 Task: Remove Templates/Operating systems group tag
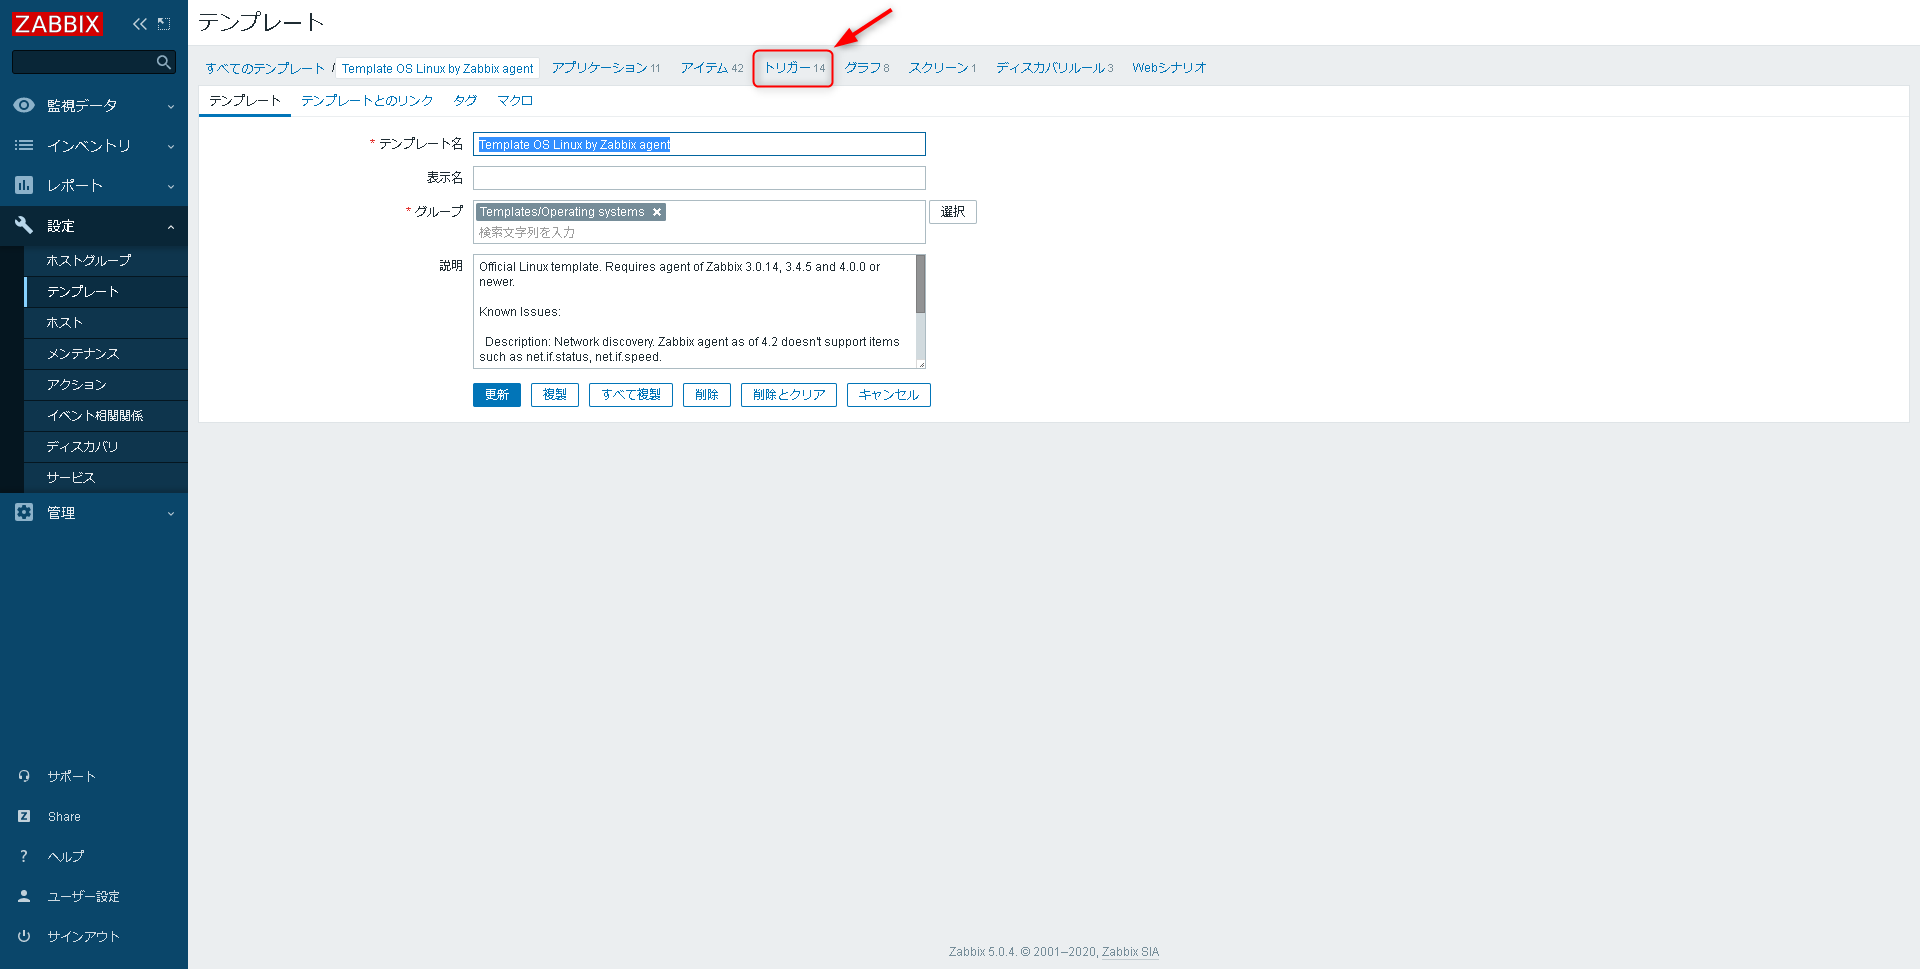(657, 212)
